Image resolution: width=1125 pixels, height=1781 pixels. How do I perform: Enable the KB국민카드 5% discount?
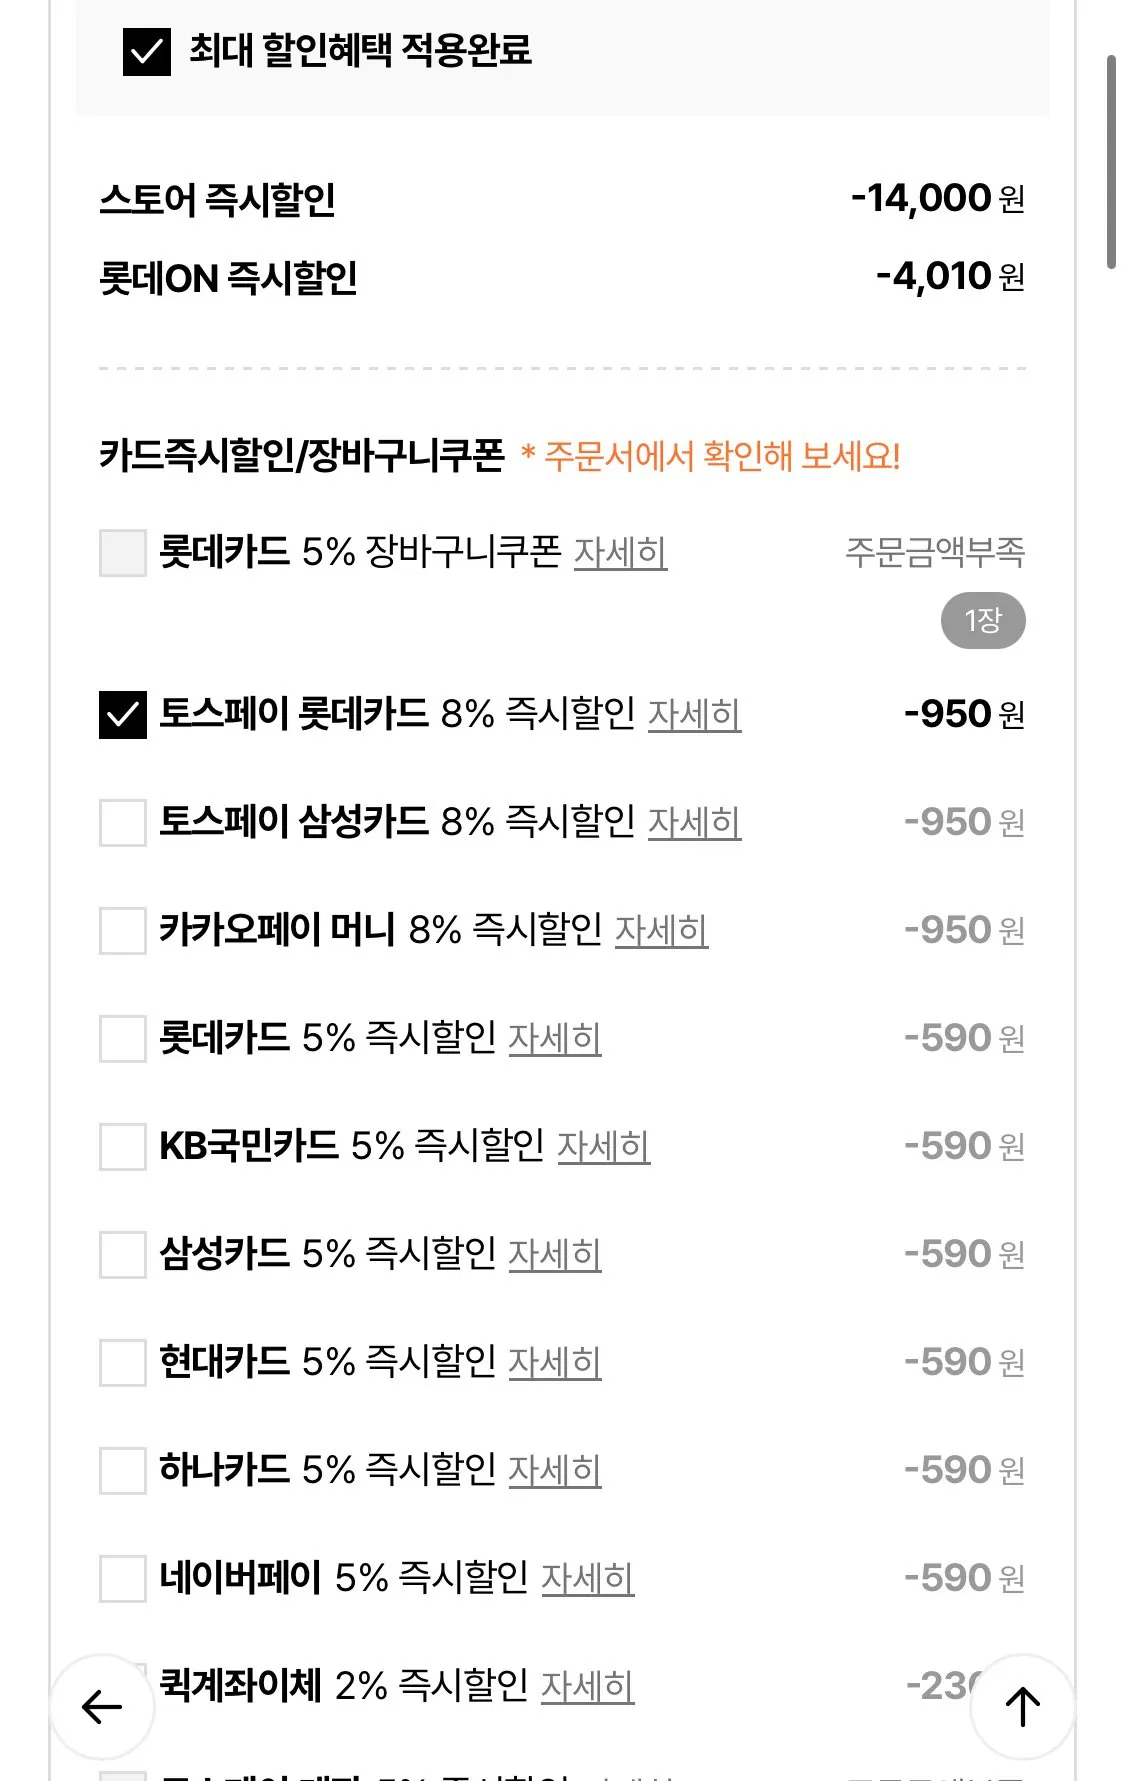coord(121,1146)
